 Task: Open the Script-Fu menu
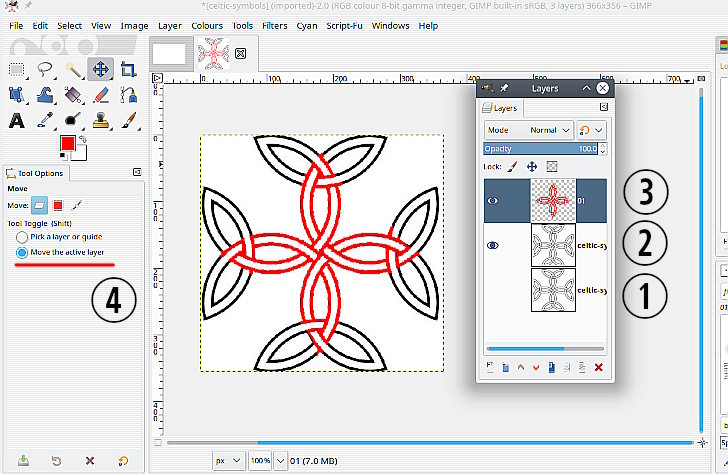tap(342, 24)
